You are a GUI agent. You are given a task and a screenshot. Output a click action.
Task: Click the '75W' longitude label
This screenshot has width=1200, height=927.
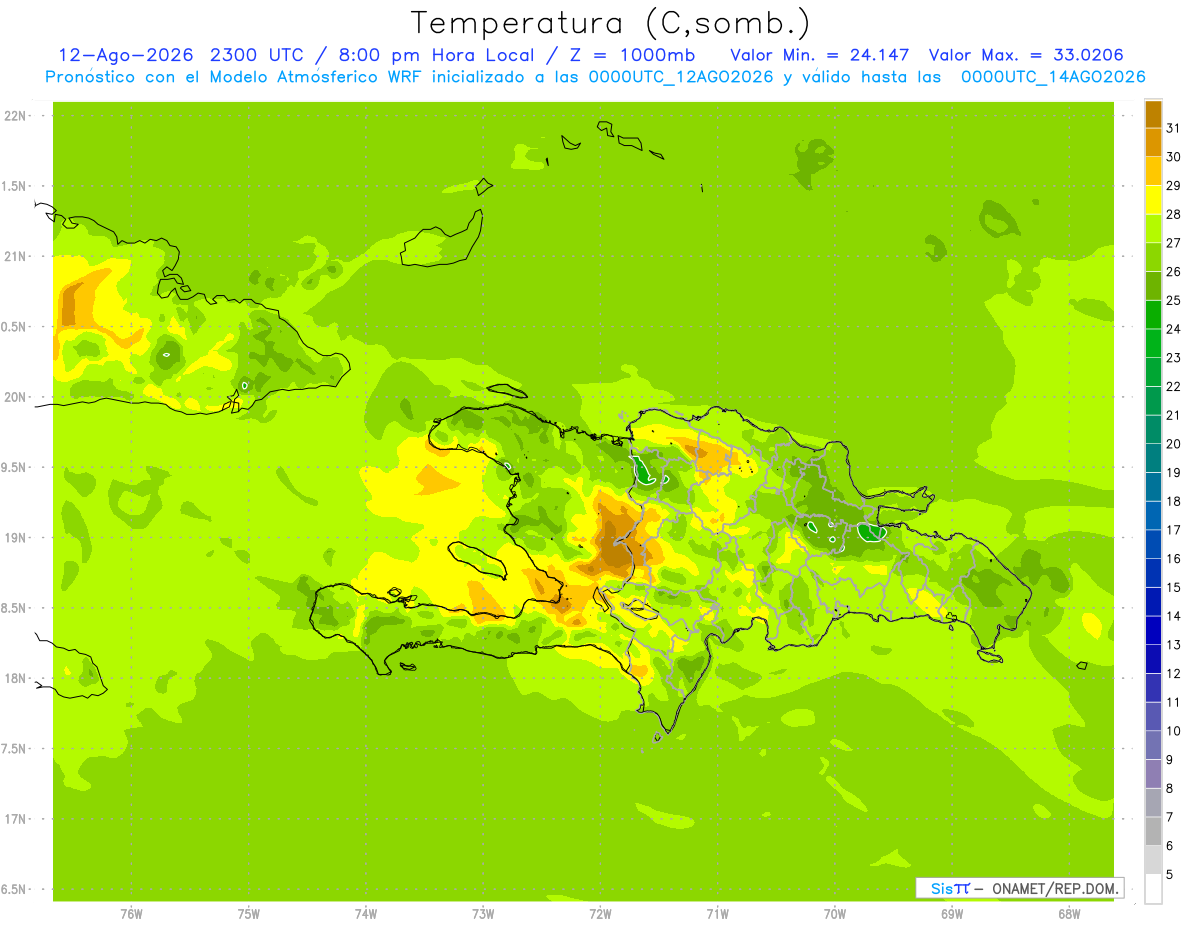click(248, 914)
